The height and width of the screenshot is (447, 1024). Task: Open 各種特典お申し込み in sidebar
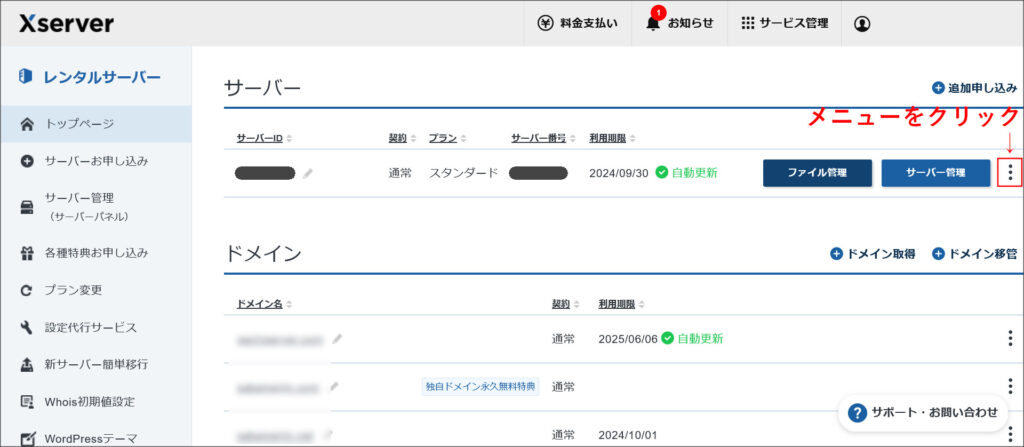click(96, 252)
